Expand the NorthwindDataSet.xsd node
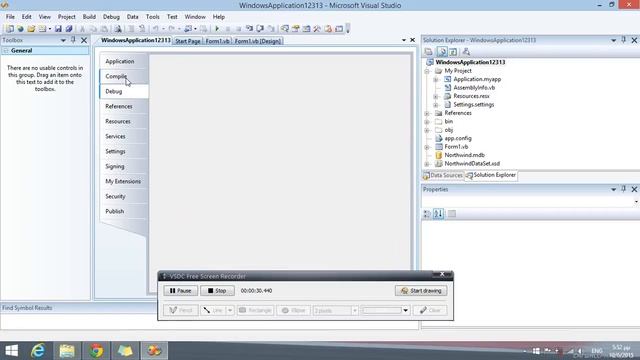This screenshot has width=640, height=360. click(x=427, y=164)
